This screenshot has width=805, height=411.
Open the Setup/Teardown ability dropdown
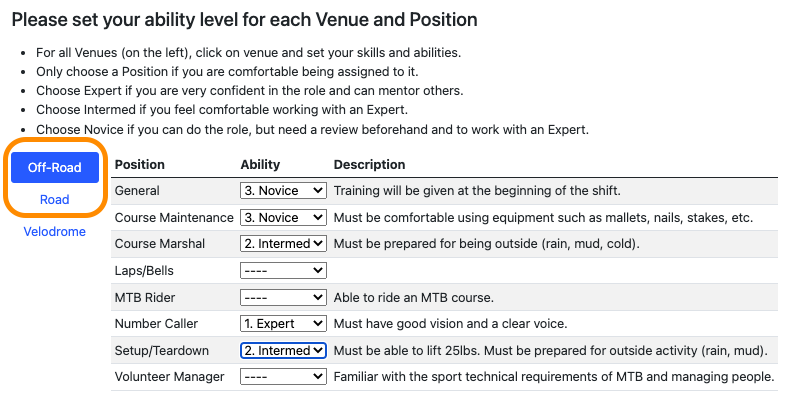283,350
